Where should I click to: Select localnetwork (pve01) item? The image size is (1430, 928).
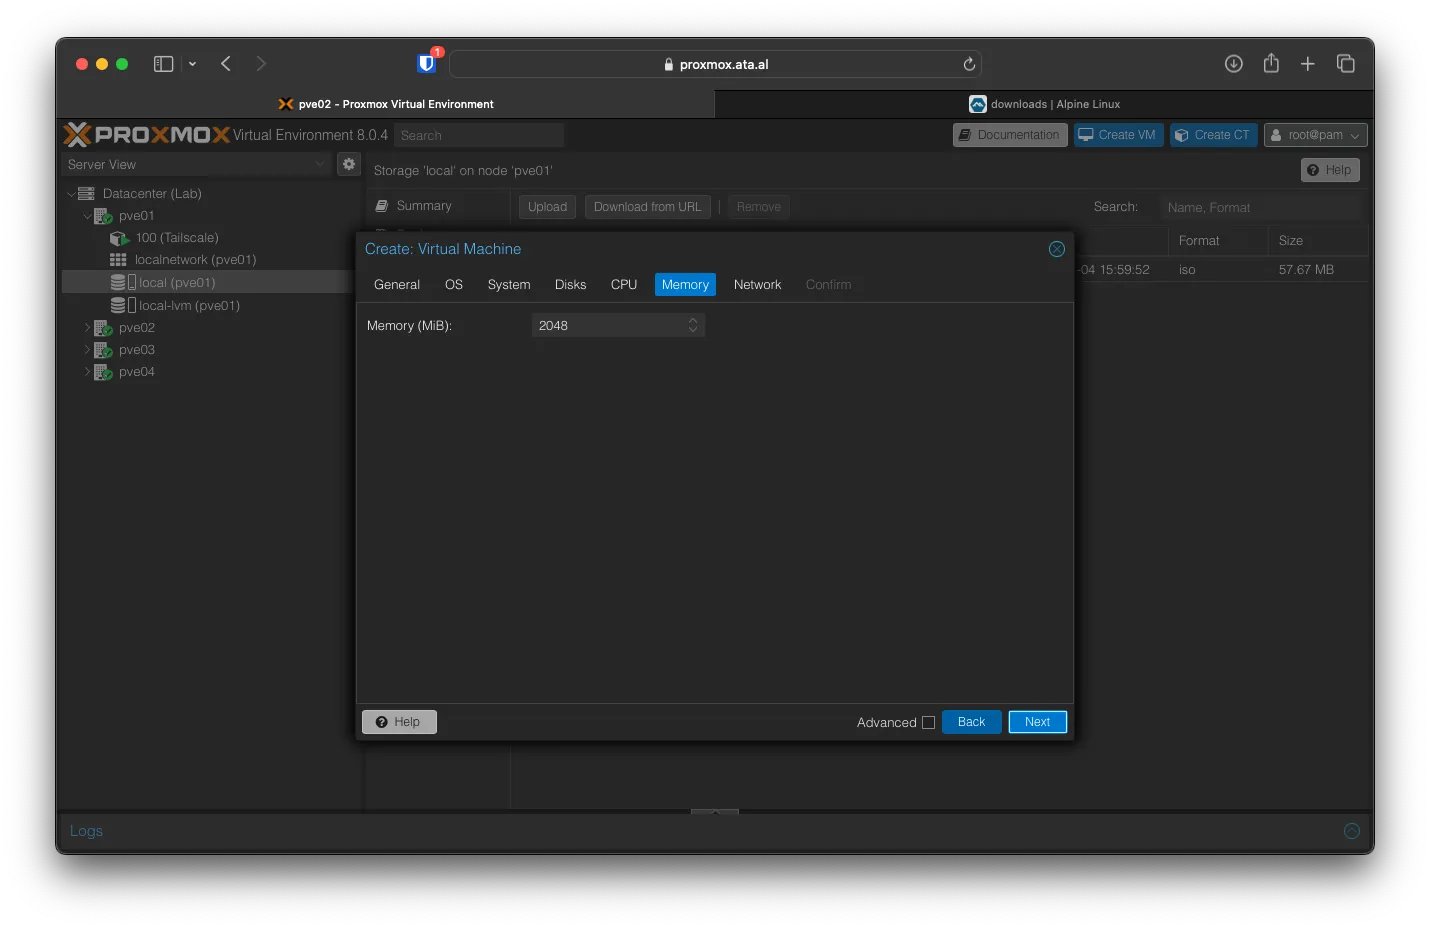pyautogui.click(x=195, y=260)
